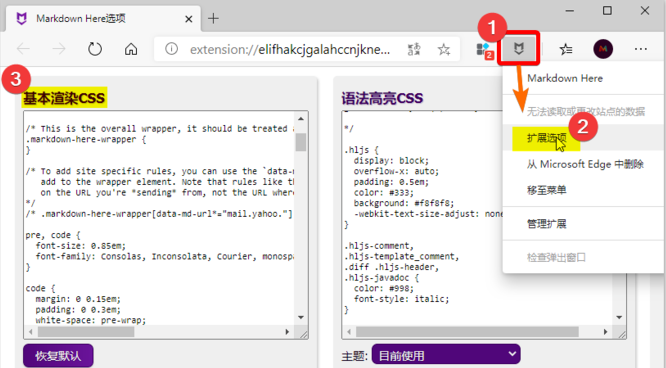Open the browser settings and more menu
This screenshot has height=368, width=666.
coord(641,49)
